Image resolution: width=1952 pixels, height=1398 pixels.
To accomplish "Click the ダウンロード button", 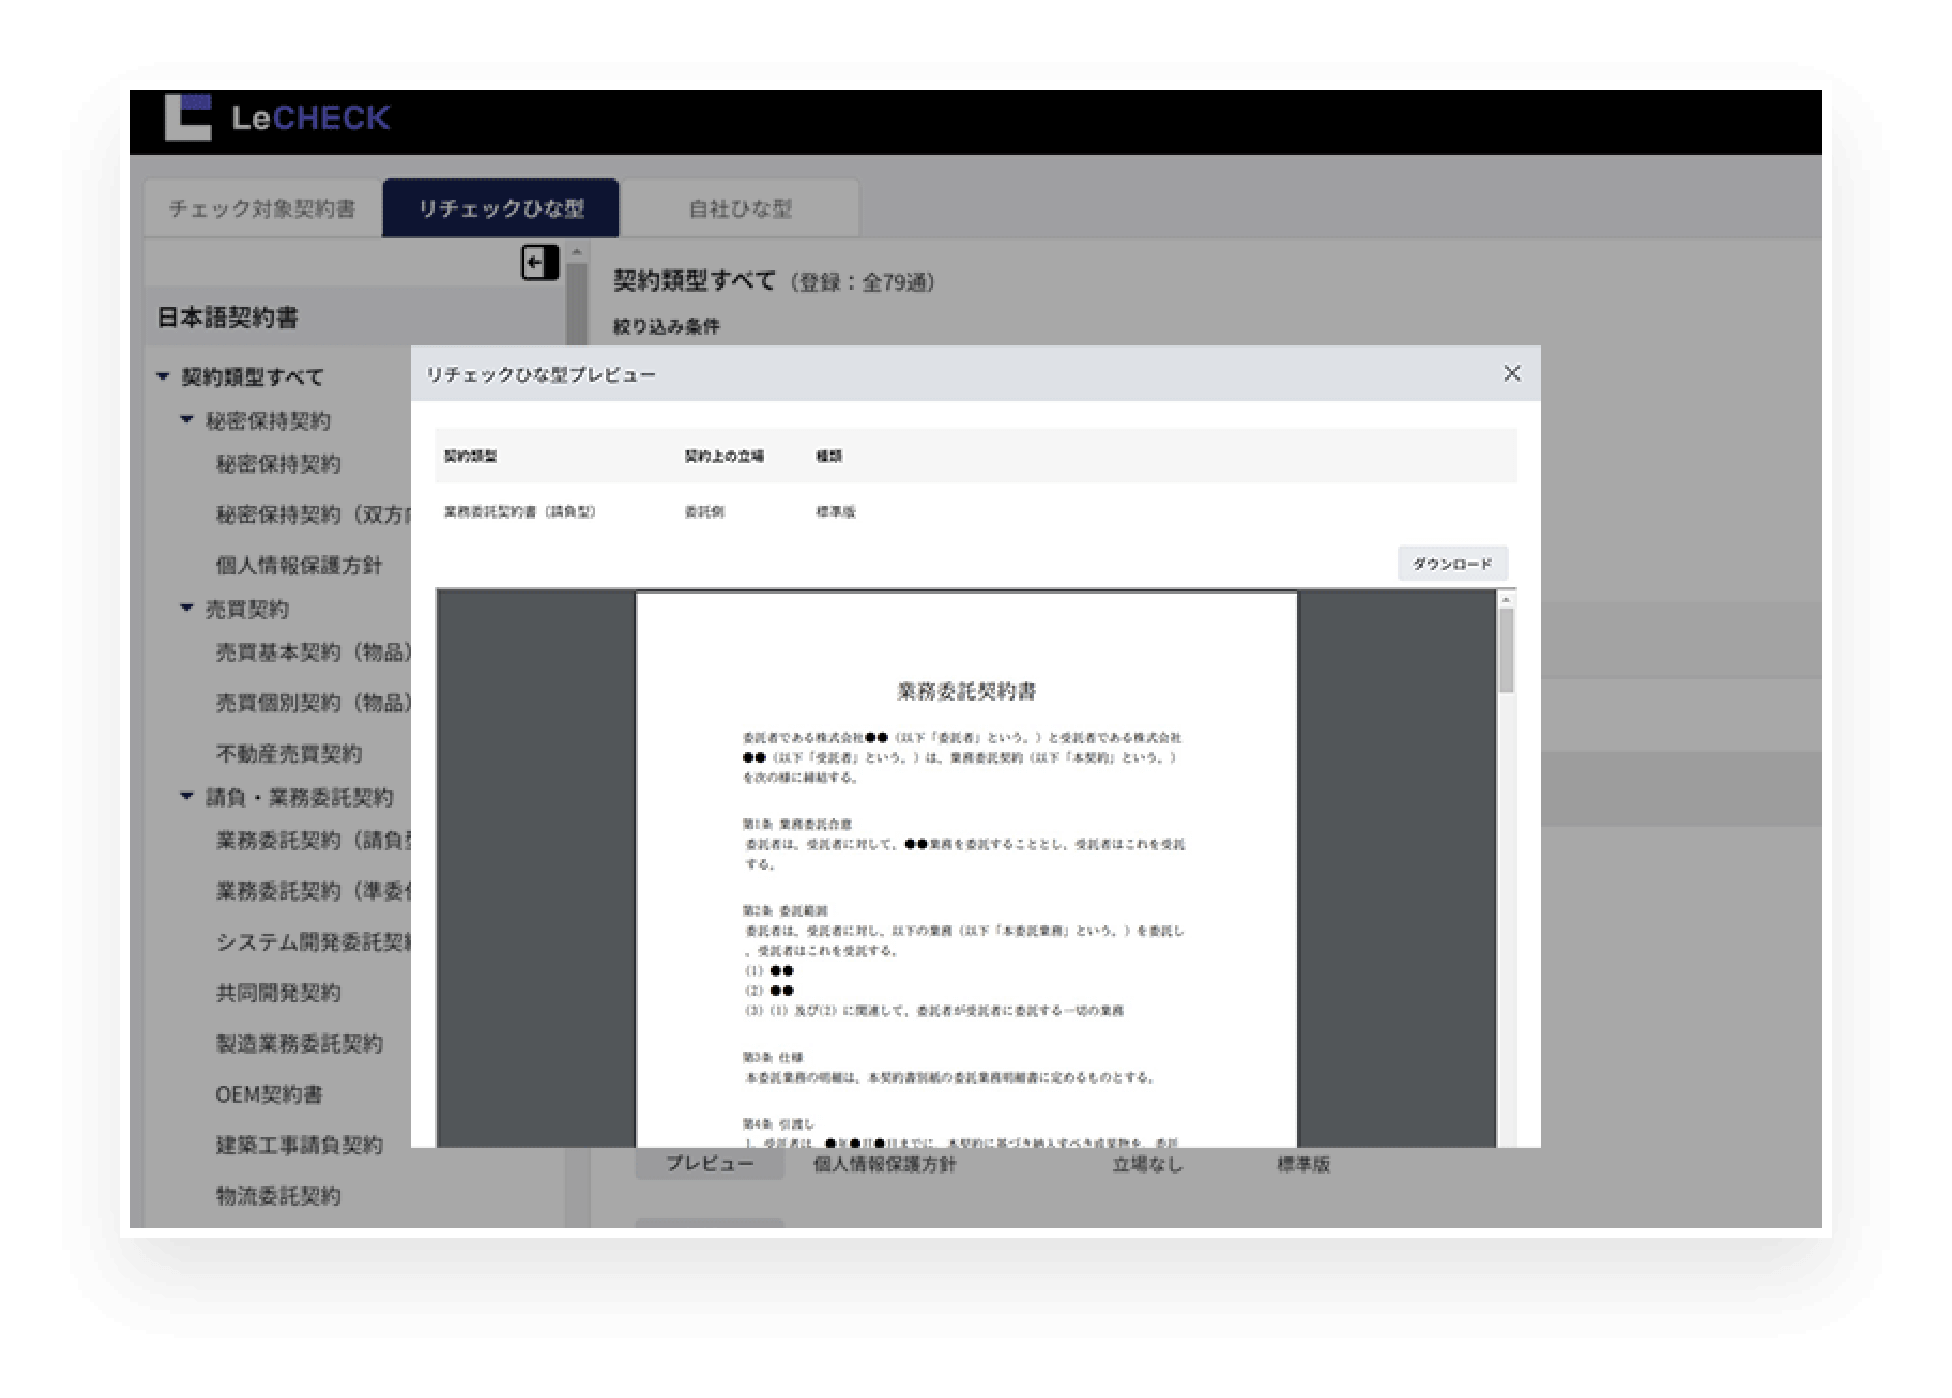I will coord(1452,564).
